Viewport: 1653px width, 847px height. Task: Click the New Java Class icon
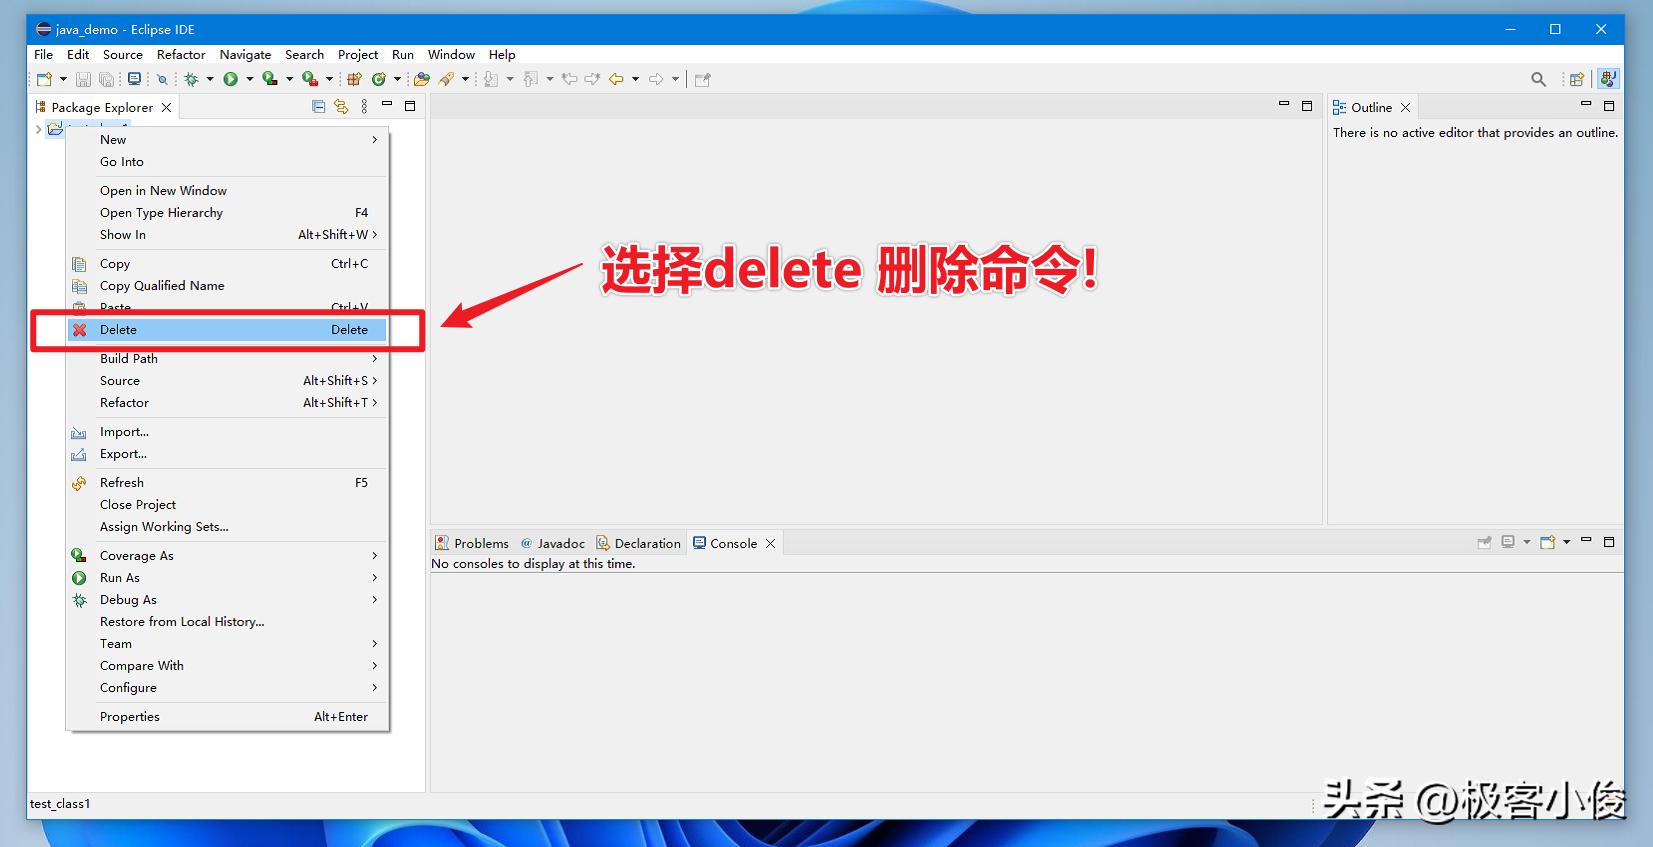point(379,79)
